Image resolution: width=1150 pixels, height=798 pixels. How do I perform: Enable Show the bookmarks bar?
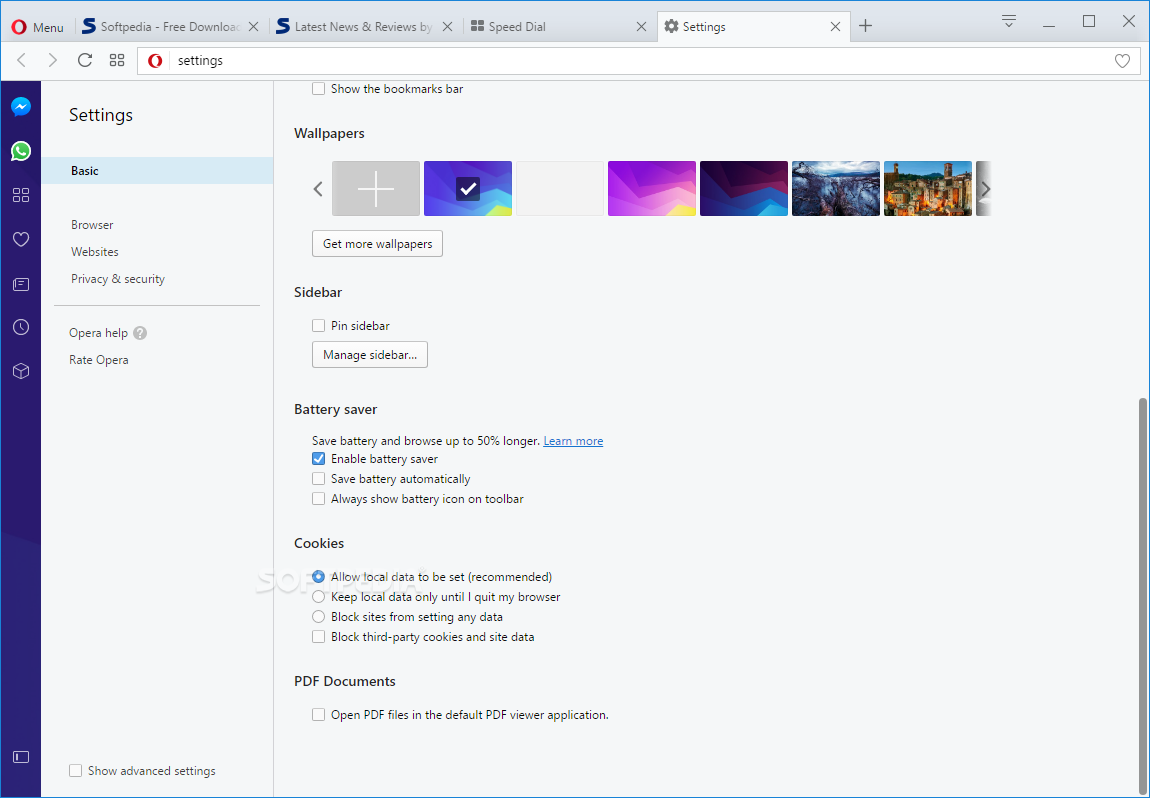pos(318,89)
